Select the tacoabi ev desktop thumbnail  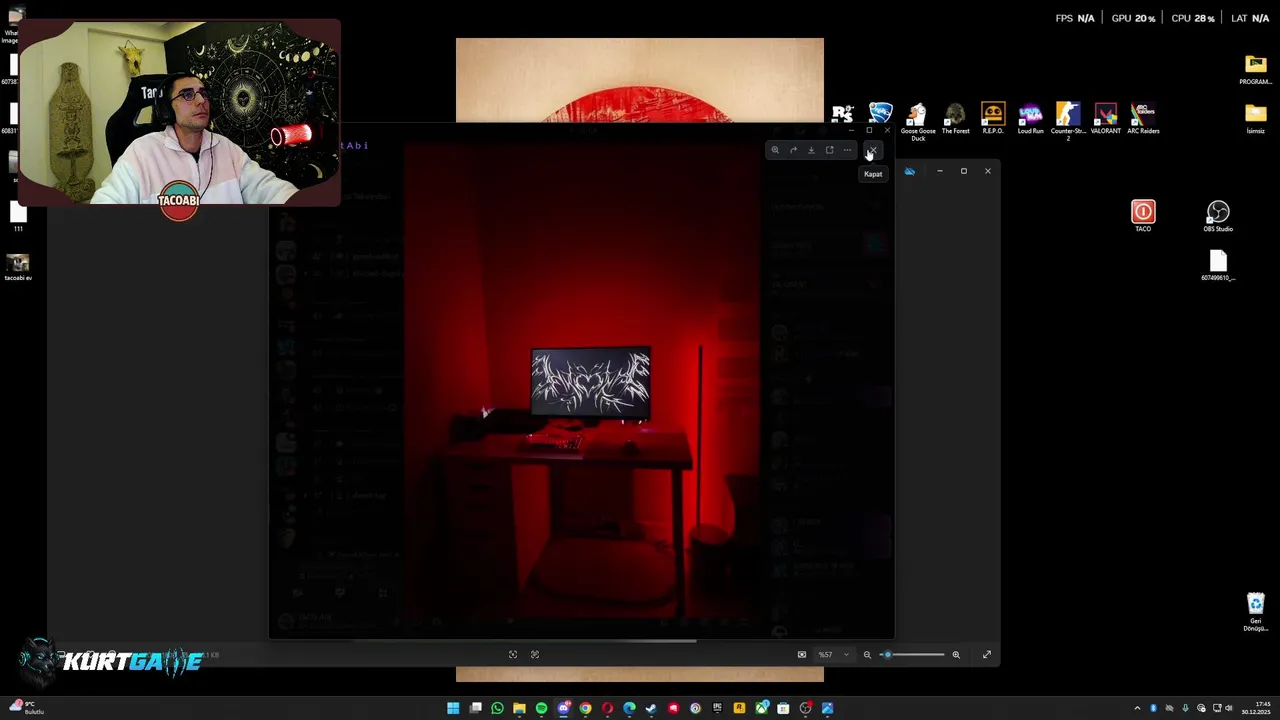(17, 266)
